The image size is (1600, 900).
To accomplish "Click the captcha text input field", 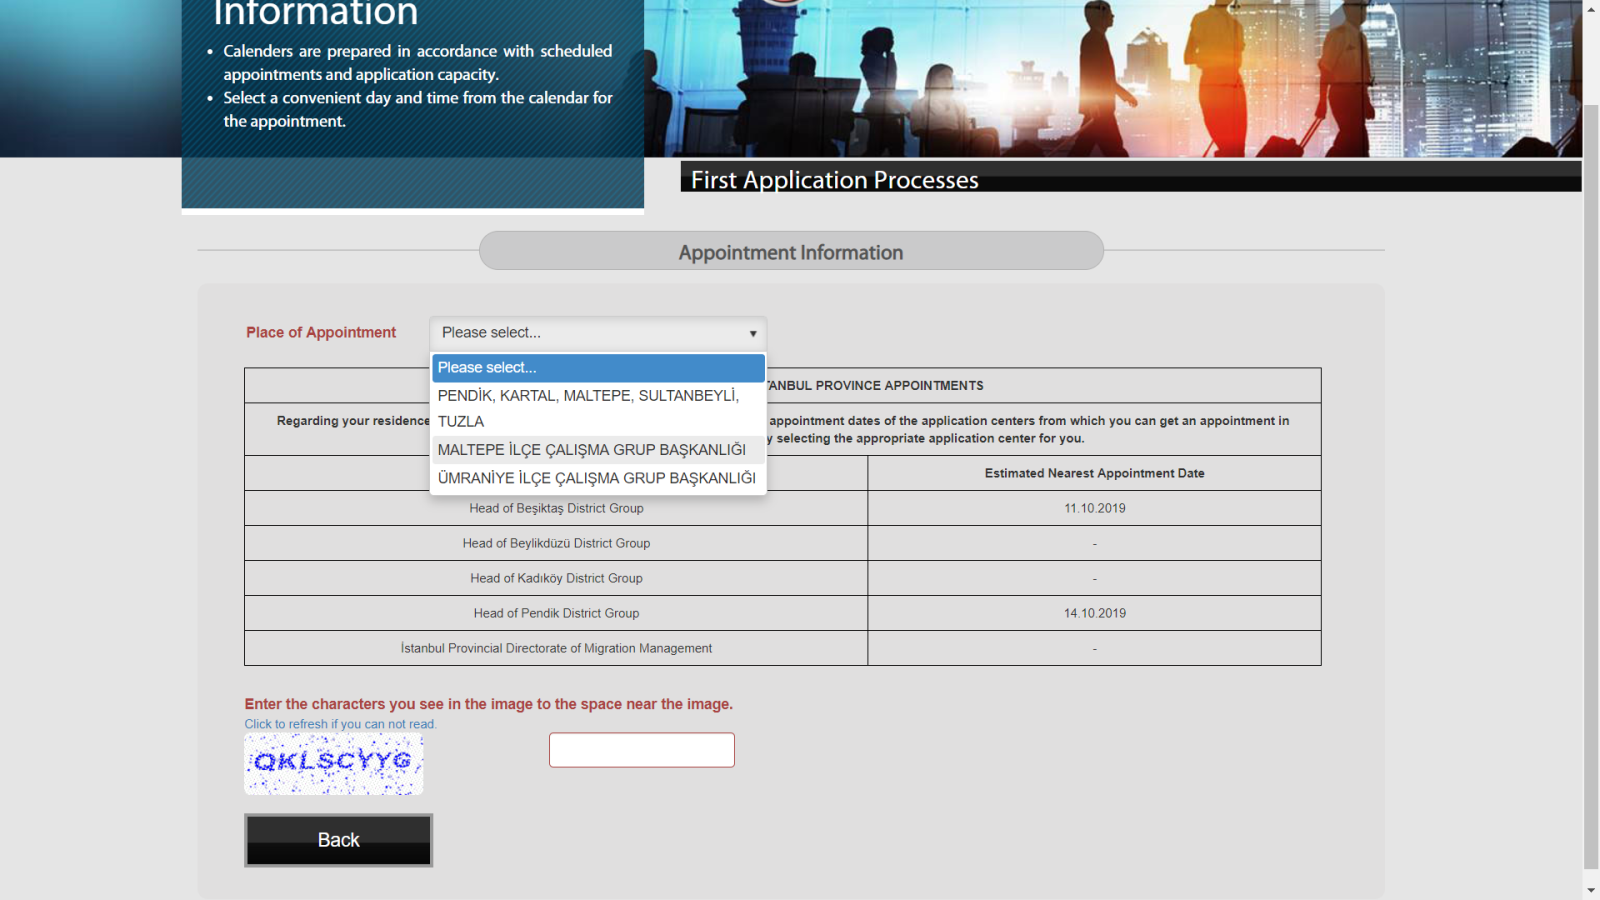I will (641, 750).
